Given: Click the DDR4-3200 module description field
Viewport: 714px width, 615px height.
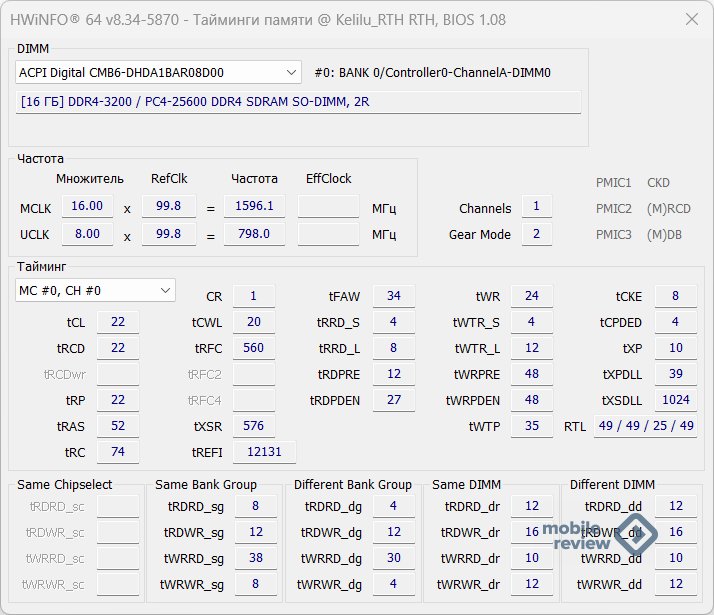Looking at the screenshot, I should point(298,102).
